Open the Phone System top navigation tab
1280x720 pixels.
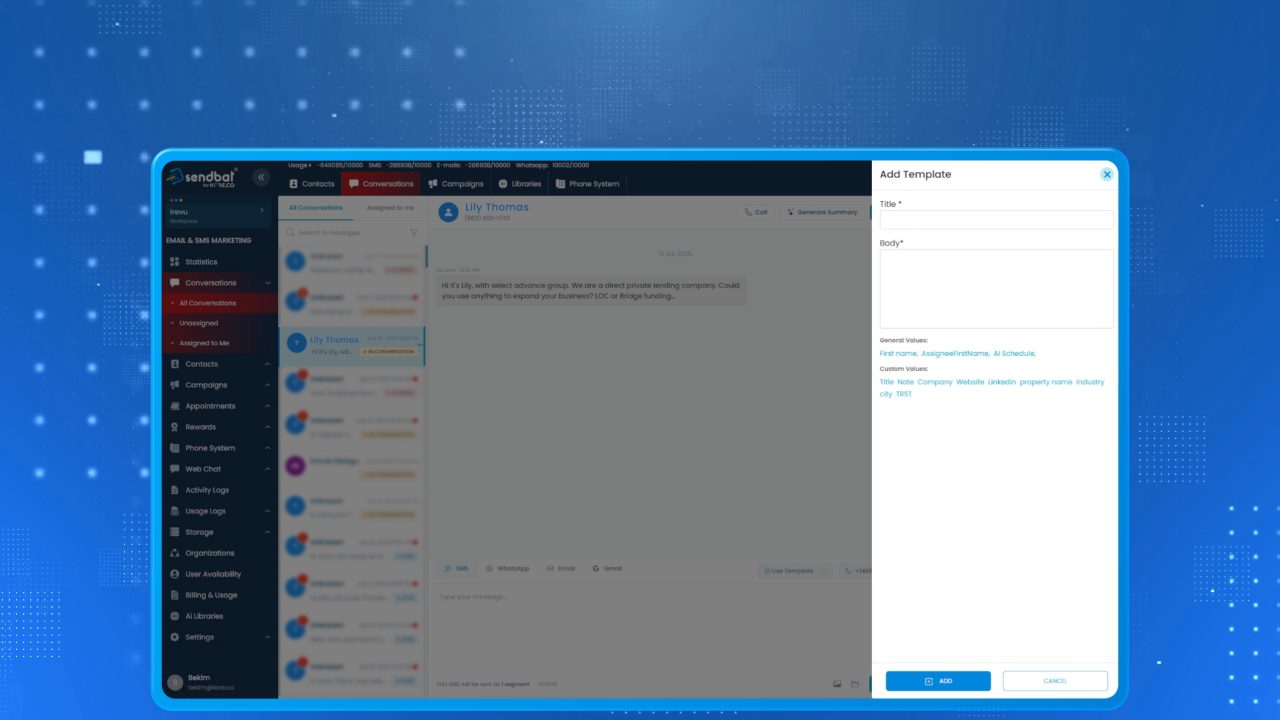587,184
